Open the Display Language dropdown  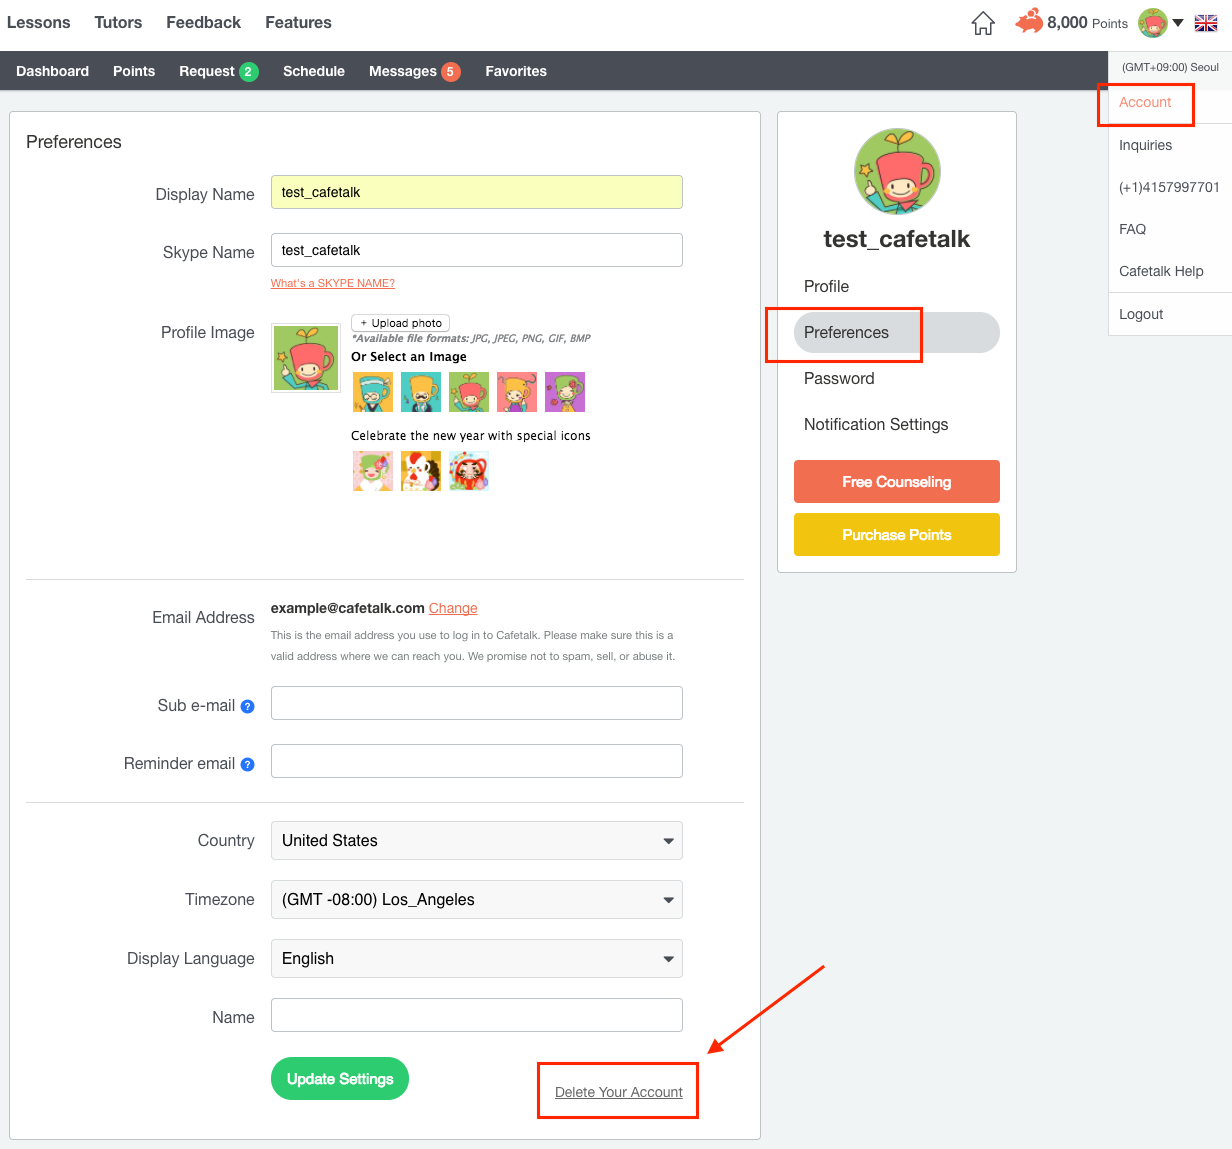coord(477,959)
